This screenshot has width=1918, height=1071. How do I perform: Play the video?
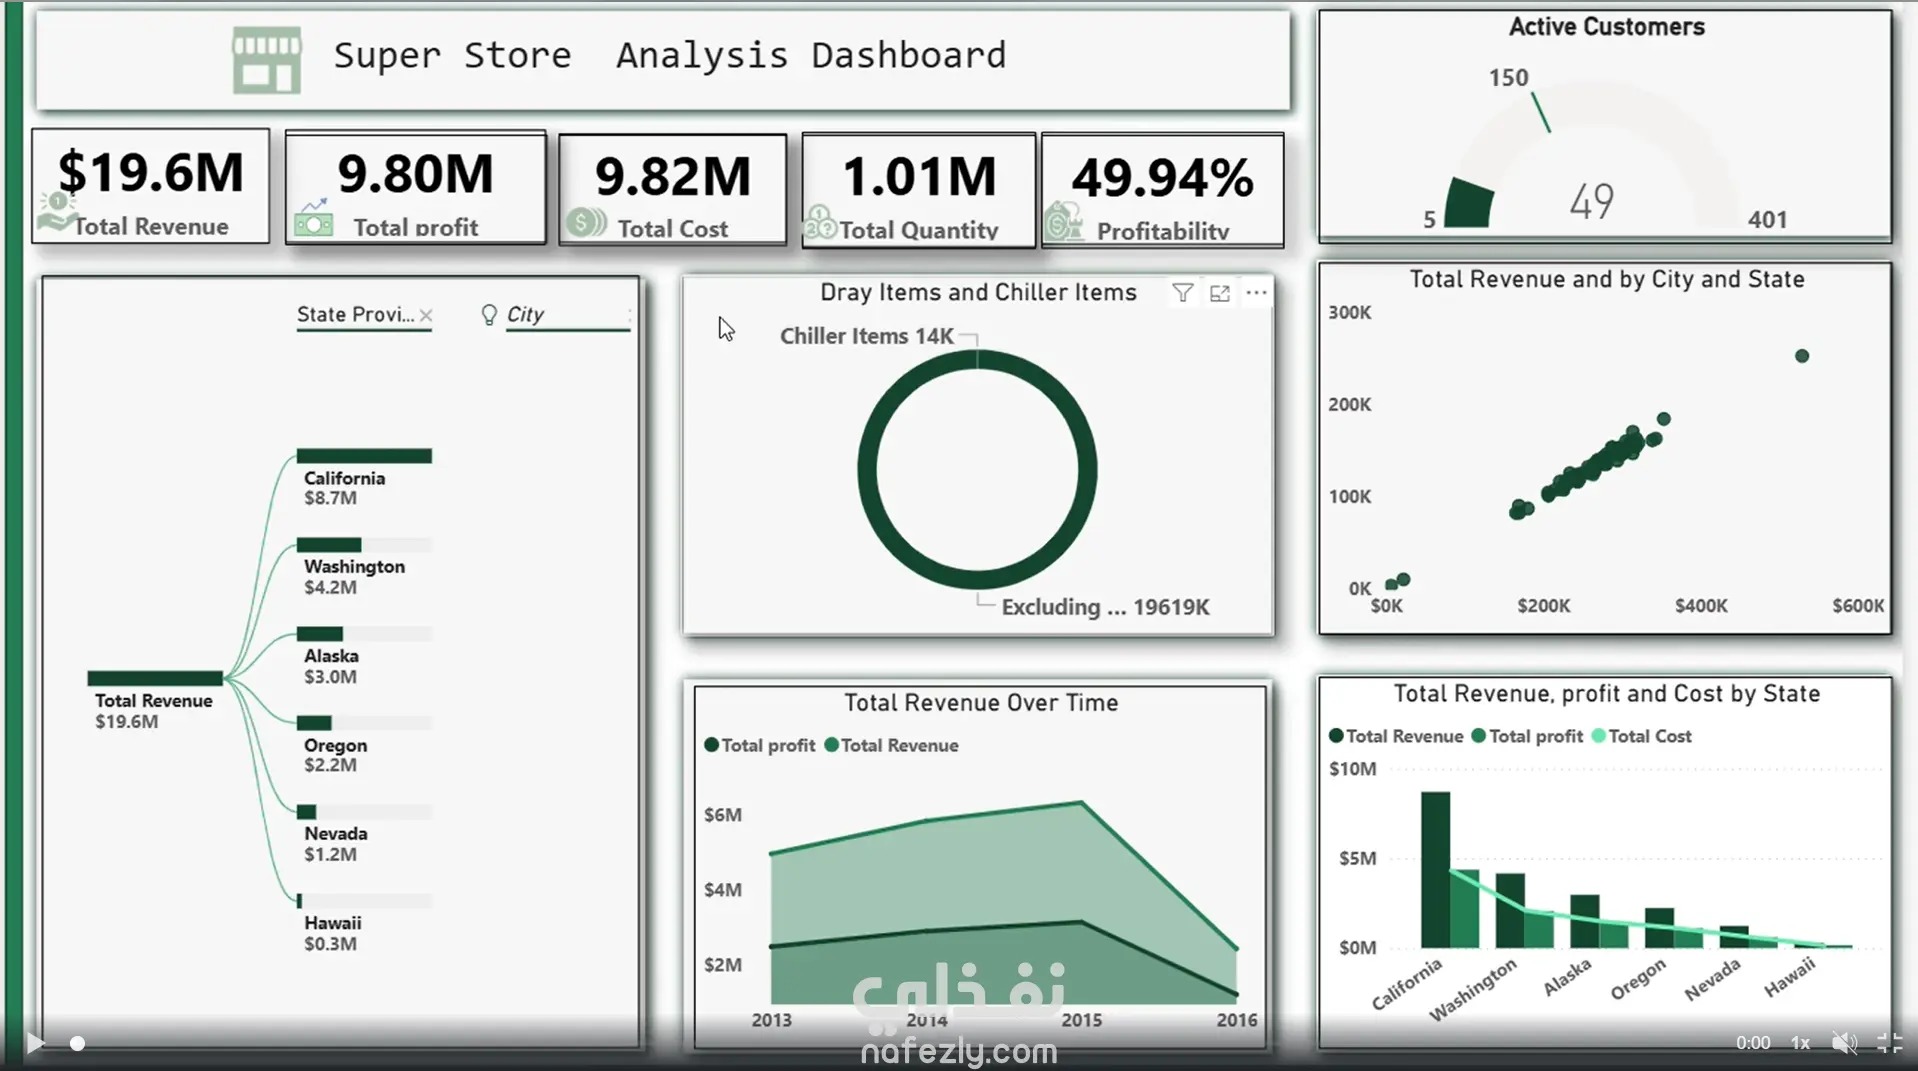pos(35,1043)
